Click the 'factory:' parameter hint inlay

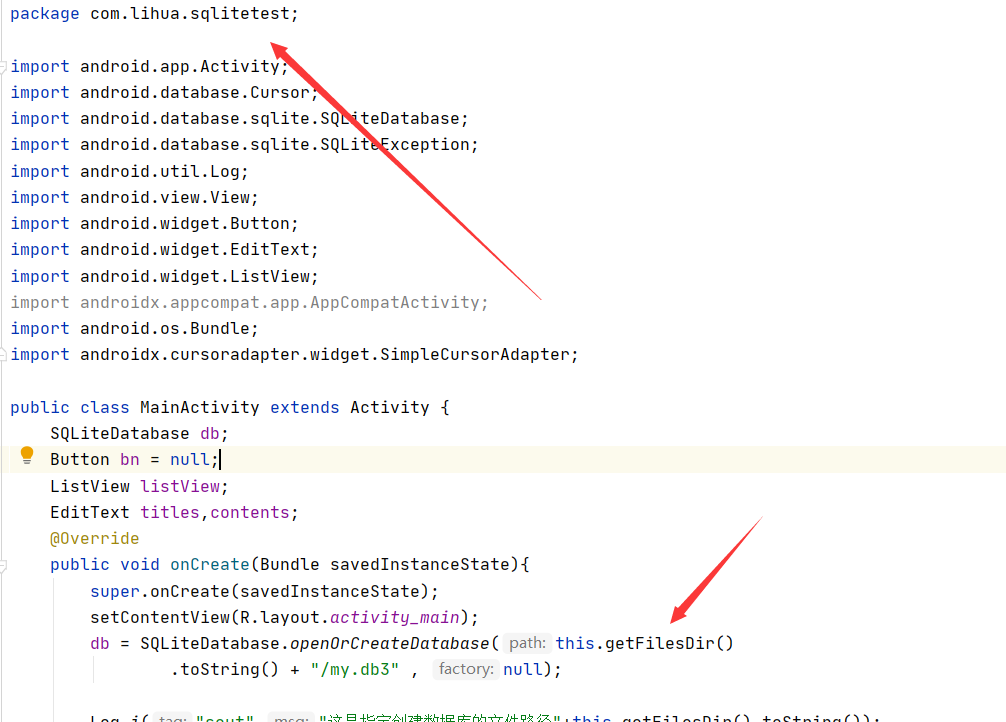pyautogui.click(x=466, y=669)
